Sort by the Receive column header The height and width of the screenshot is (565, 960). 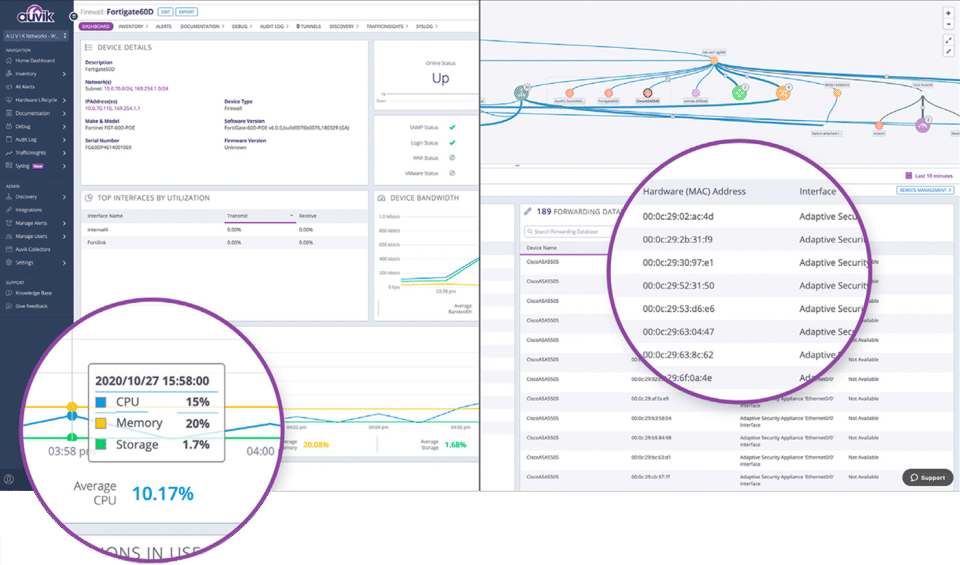pyautogui.click(x=307, y=216)
